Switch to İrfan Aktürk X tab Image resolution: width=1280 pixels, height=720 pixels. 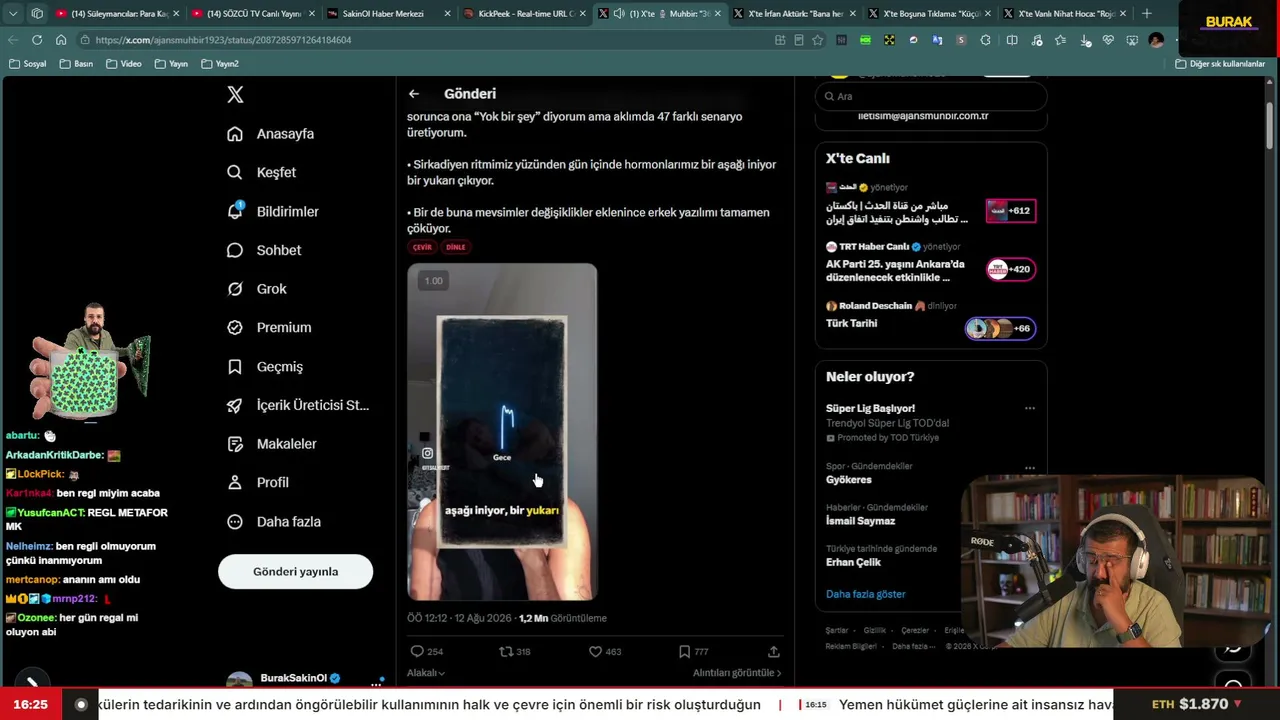coord(795,14)
